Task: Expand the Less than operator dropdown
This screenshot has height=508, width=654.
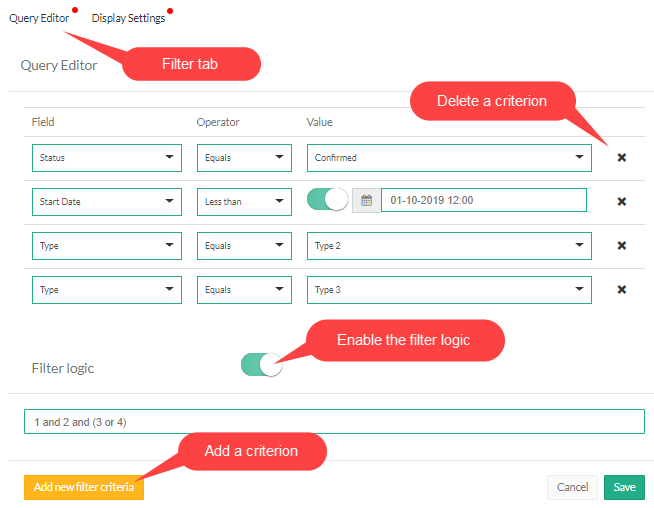Action: pyautogui.click(x=243, y=202)
